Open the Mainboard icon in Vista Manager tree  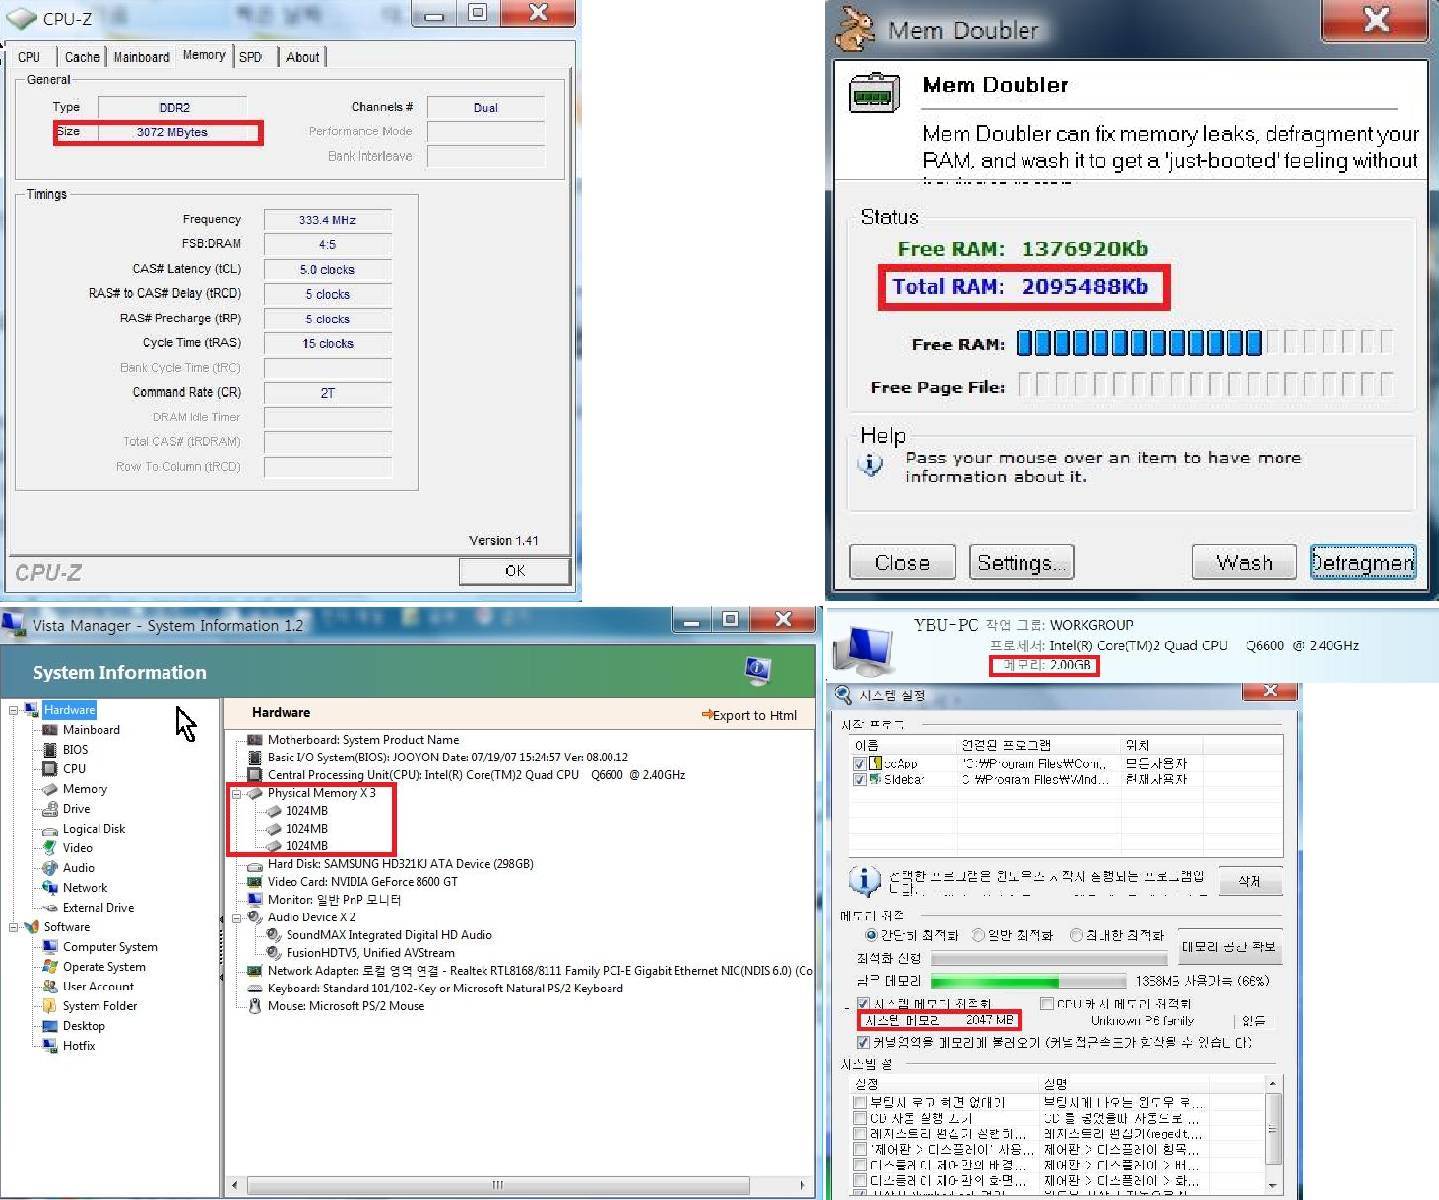click(x=49, y=730)
